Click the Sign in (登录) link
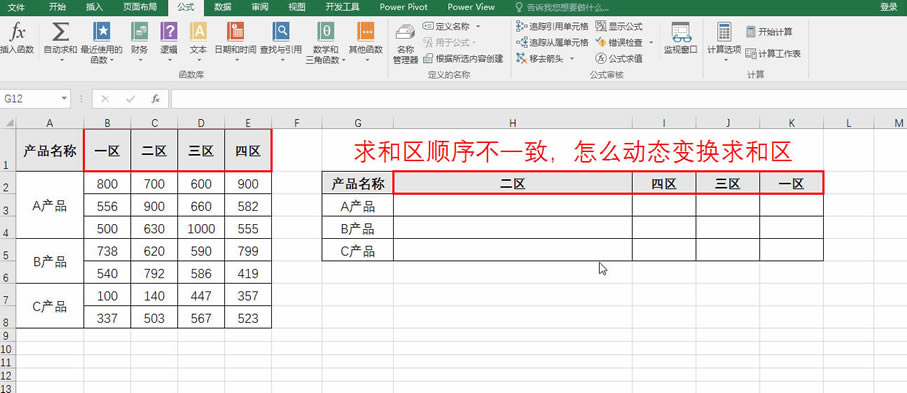907x393 pixels. pyautogui.click(x=888, y=7)
